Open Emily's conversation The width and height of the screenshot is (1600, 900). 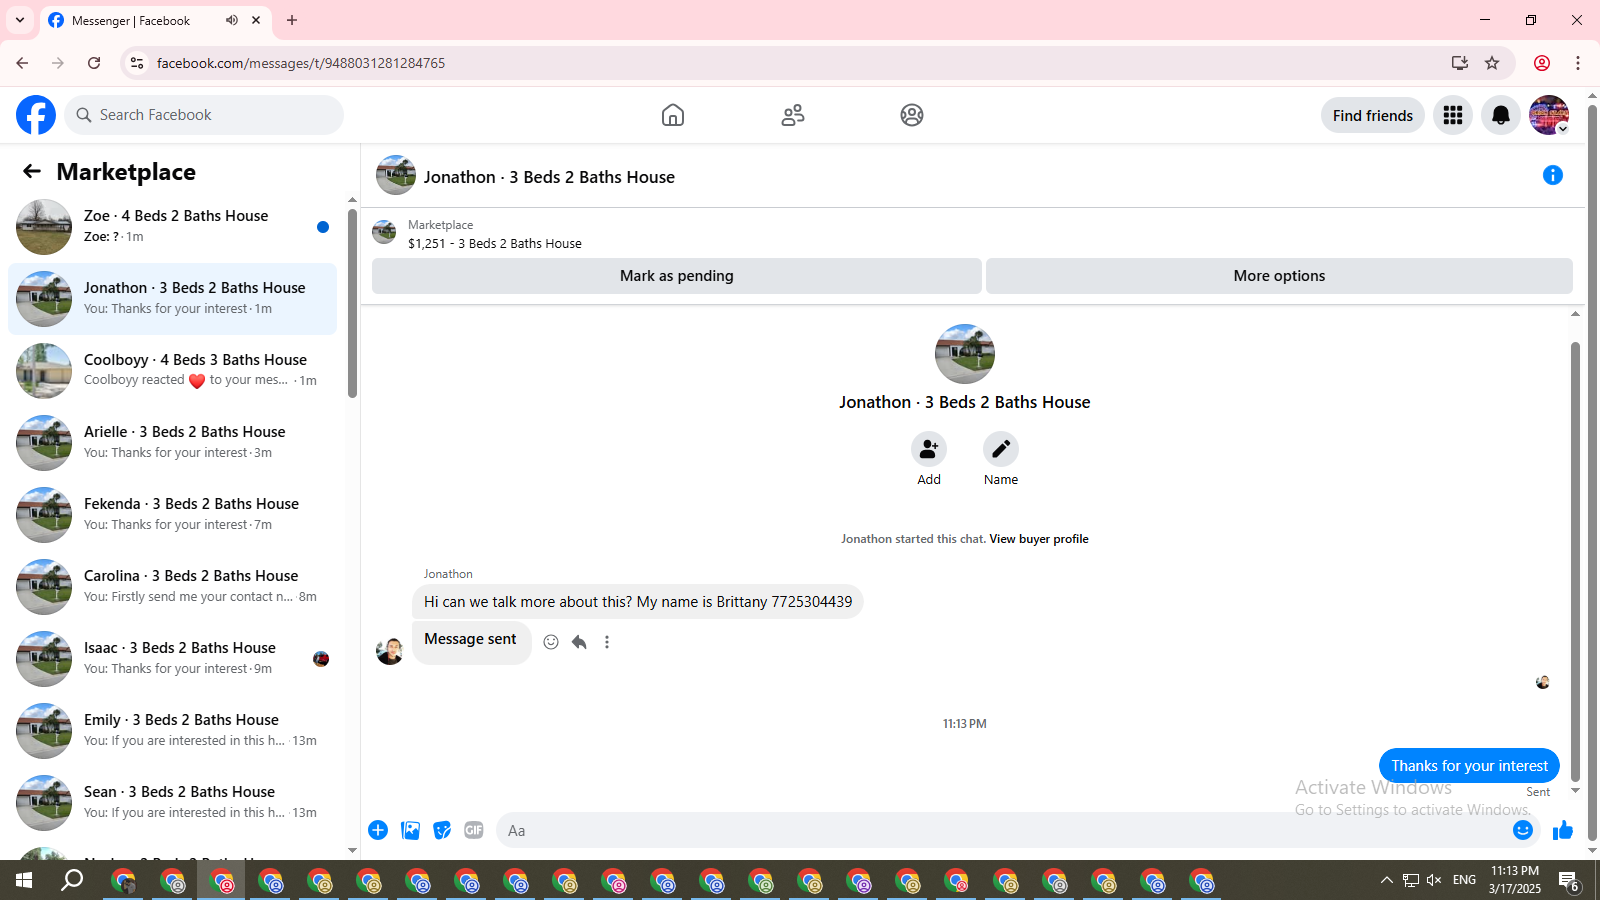(x=172, y=731)
